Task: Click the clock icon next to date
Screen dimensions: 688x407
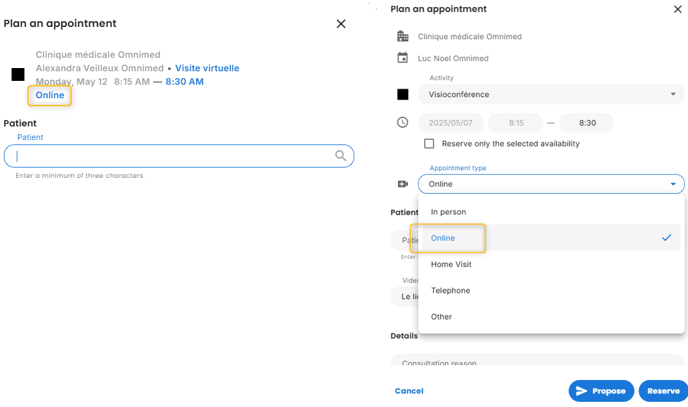Action: (x=403, y=123)
